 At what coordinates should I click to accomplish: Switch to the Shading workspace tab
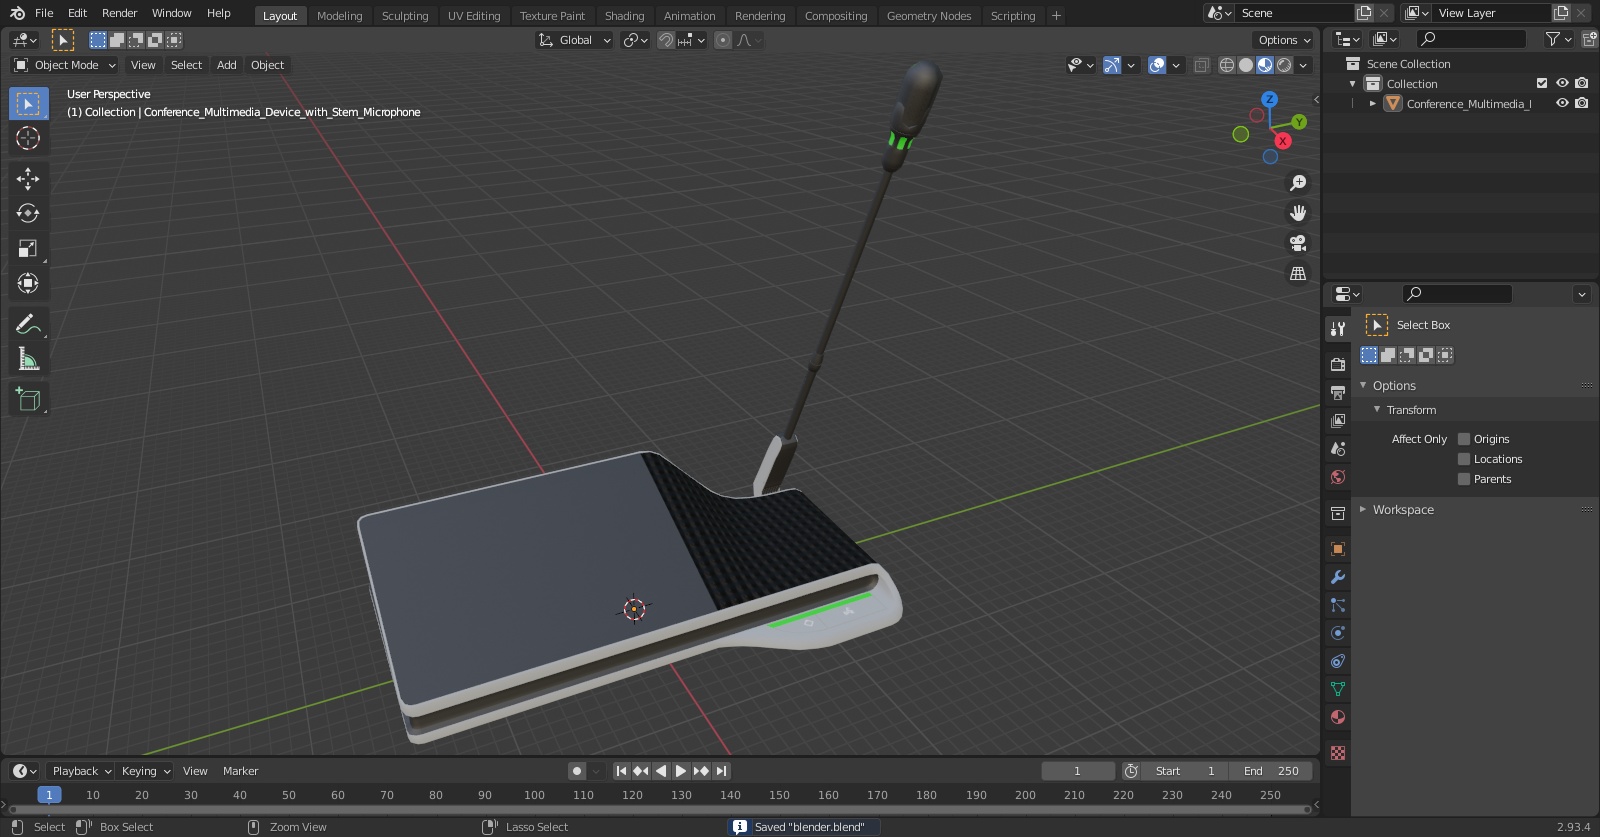pos(624,16)
